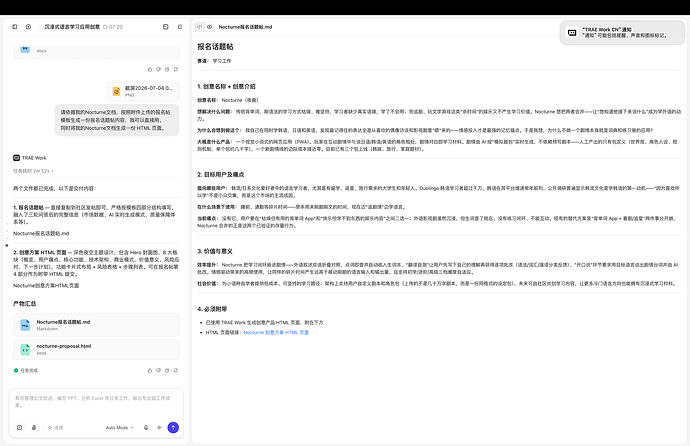The height and width of the screenshot is (446, 690).
Task: Thumbs up the reply beside 任务完成
Action: click(x=150, y=370)
